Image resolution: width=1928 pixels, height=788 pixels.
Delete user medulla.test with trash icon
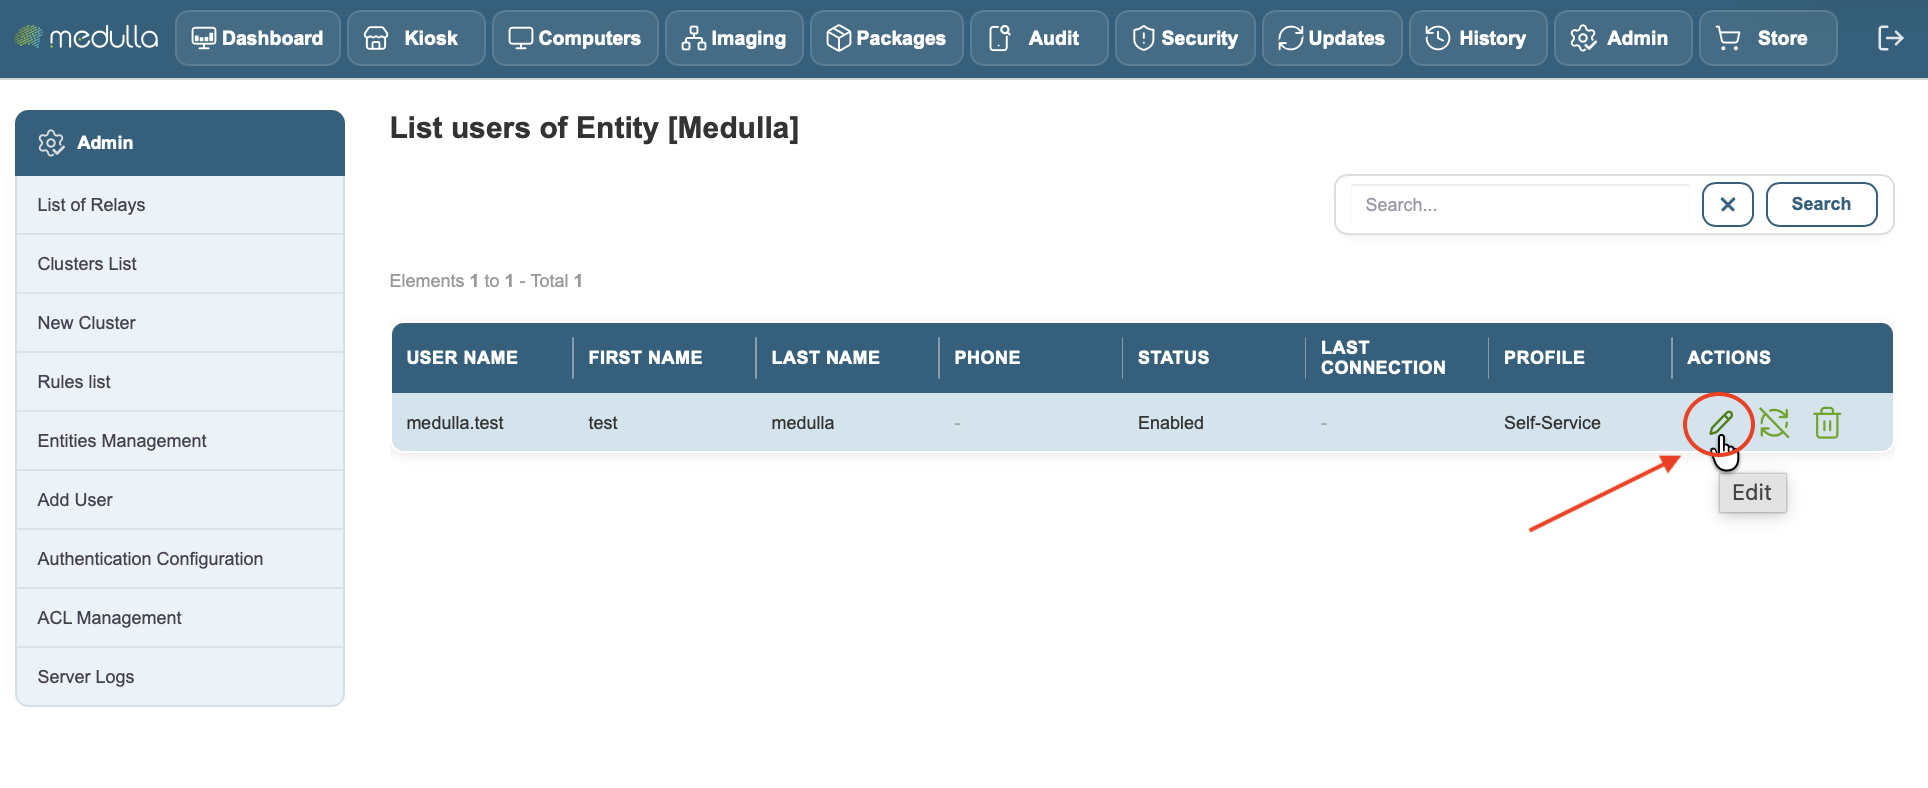pyautogui.click(x=1827, y=423)
